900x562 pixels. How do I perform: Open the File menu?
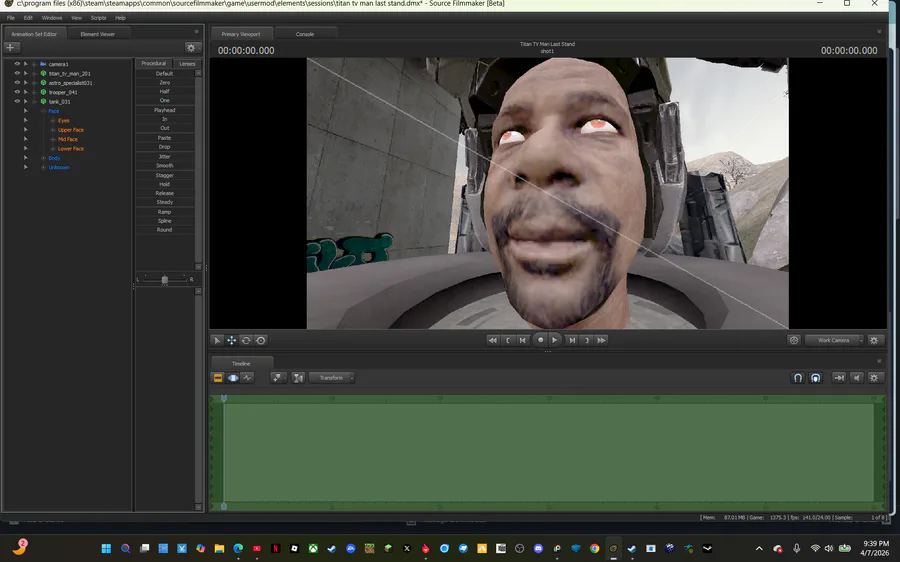[x=11, y=18]
